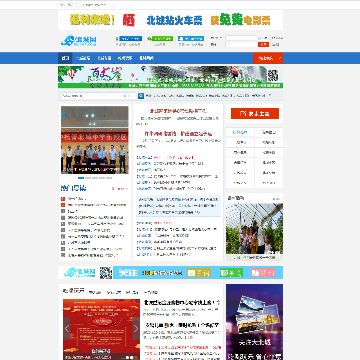Screen dimensions: 360x360
Task: Focus the password field in the header login form
Action: click(241, 44)
